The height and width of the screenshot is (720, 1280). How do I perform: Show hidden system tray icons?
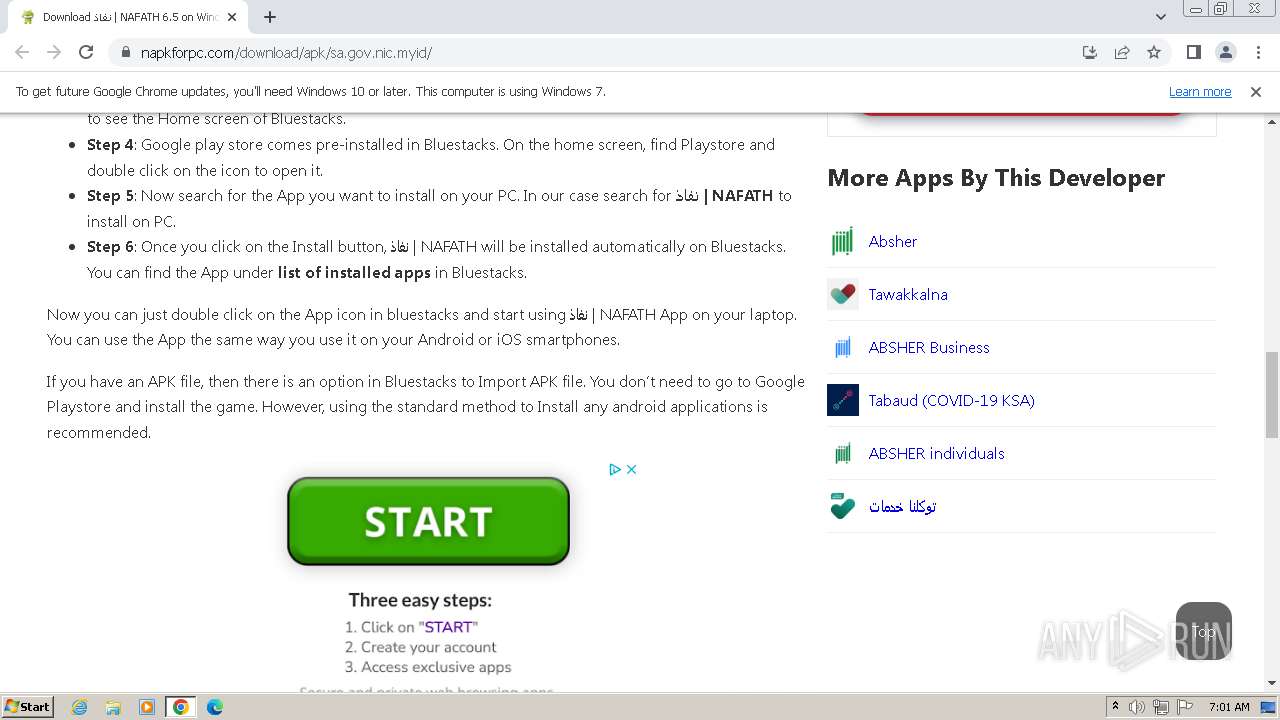click(x=1115, y=707)
